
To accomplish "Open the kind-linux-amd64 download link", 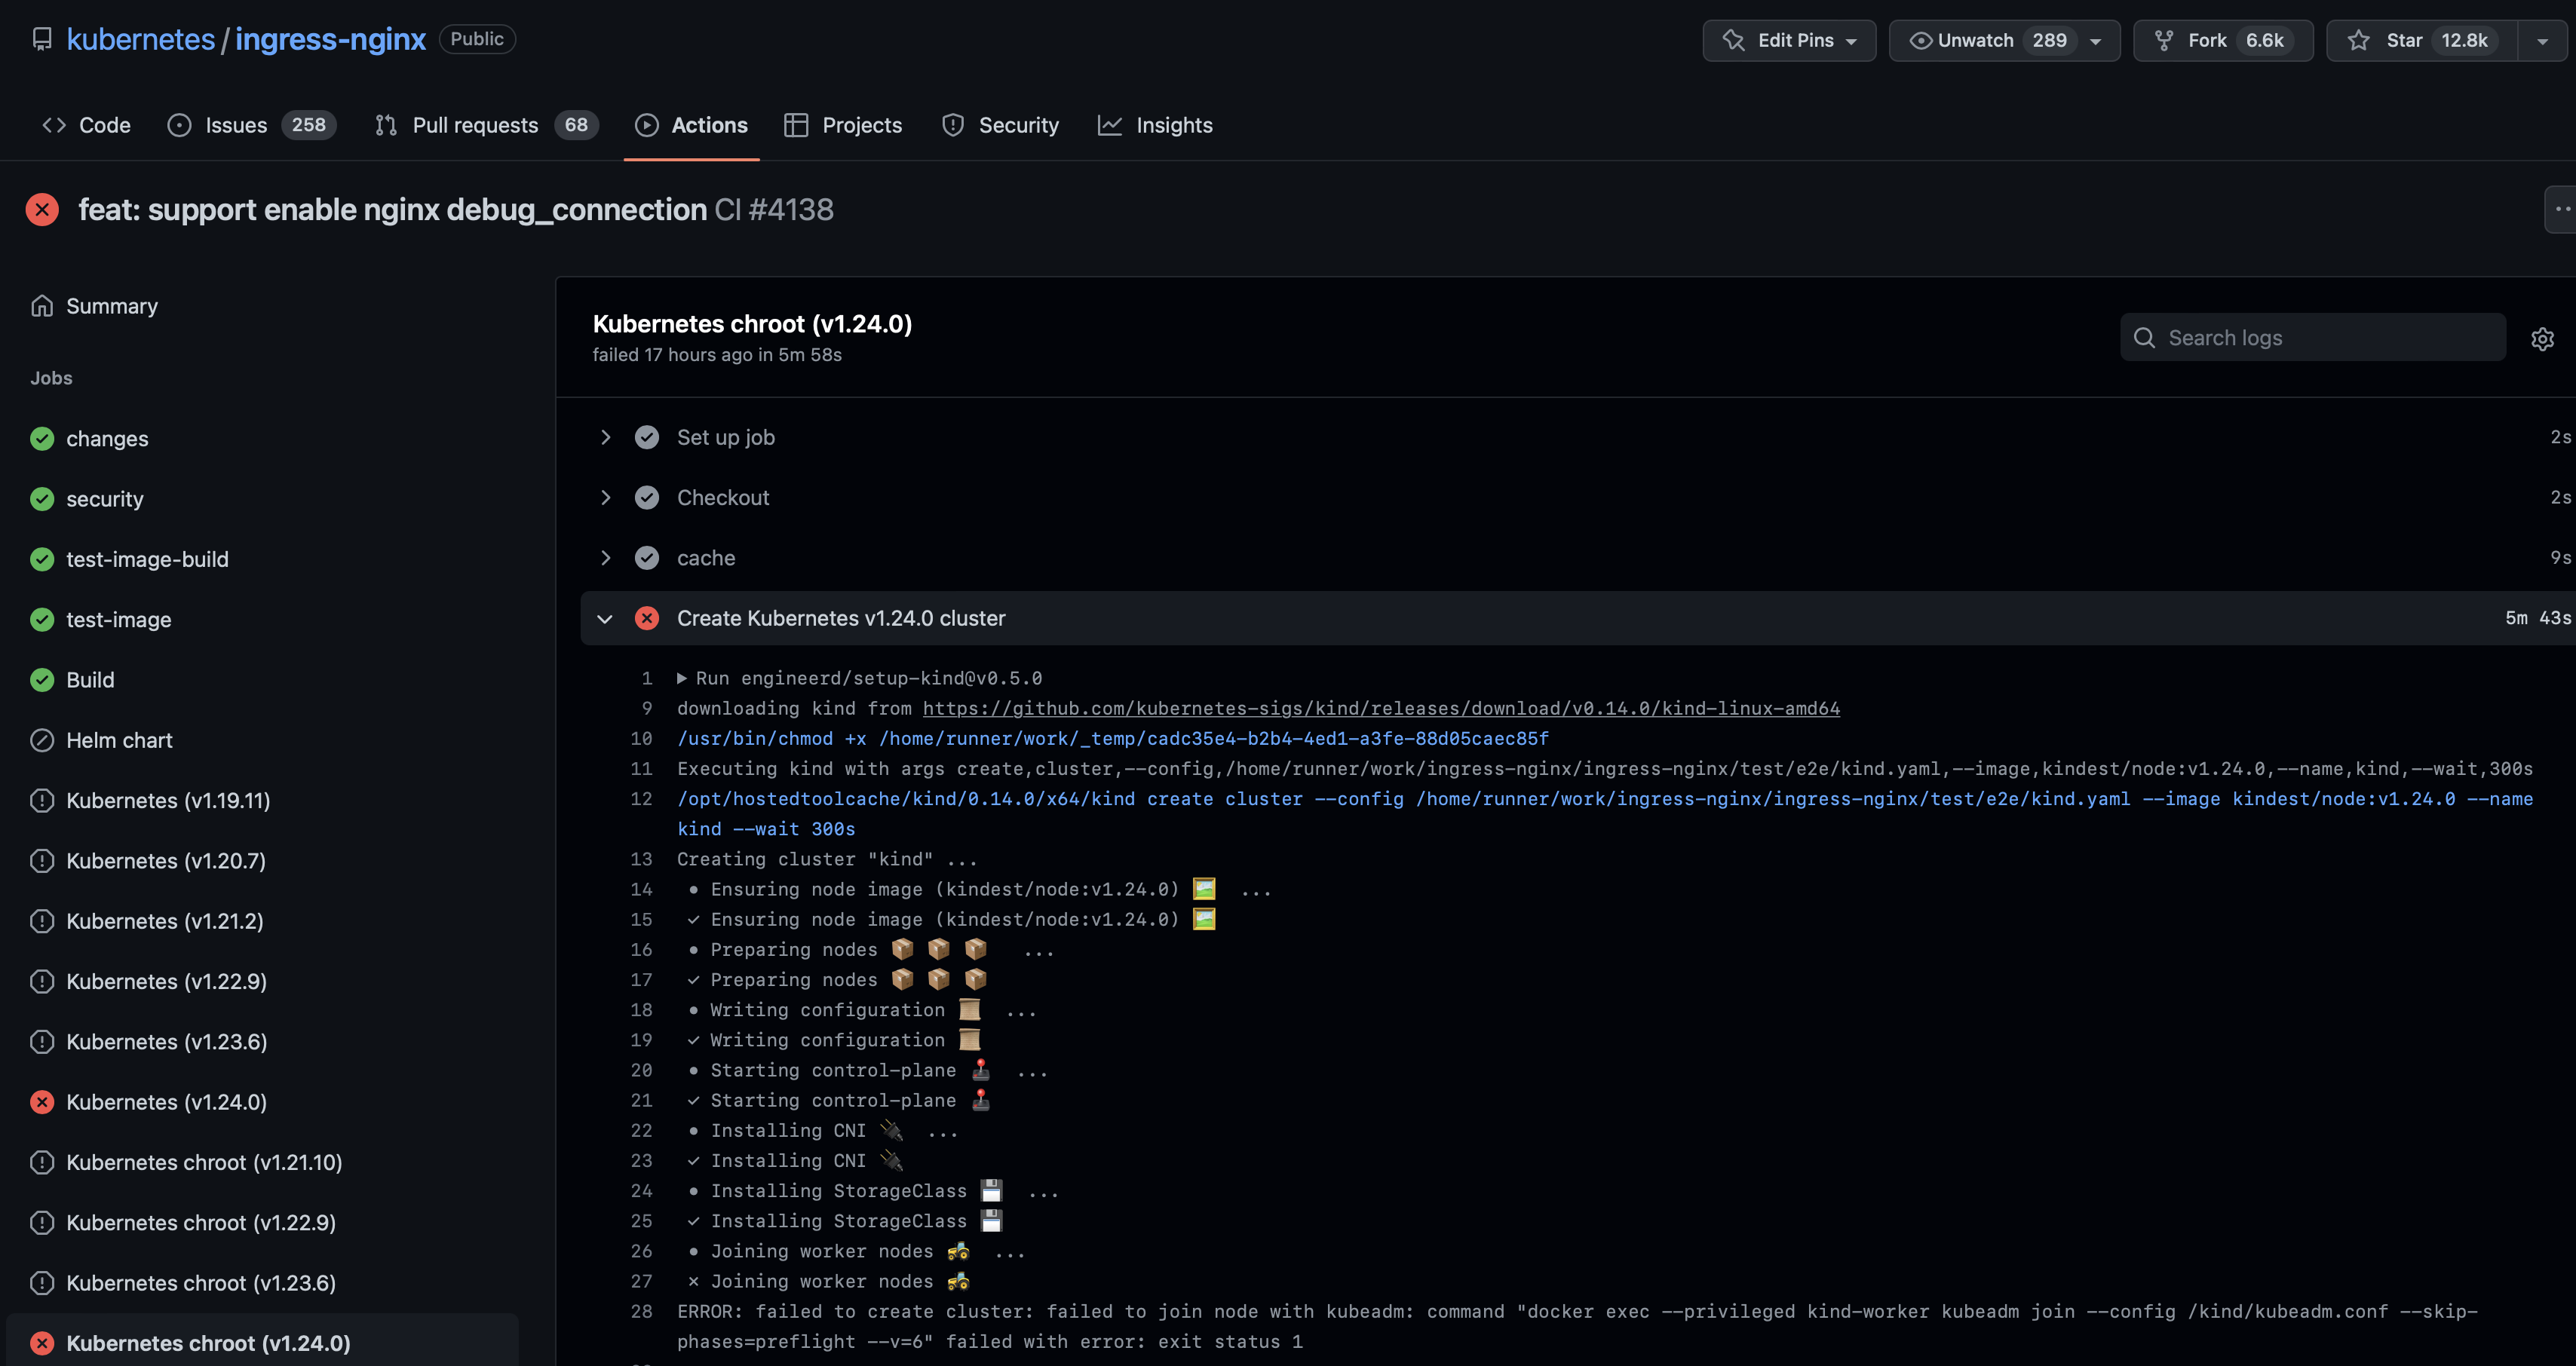I will pos(1380,708).
